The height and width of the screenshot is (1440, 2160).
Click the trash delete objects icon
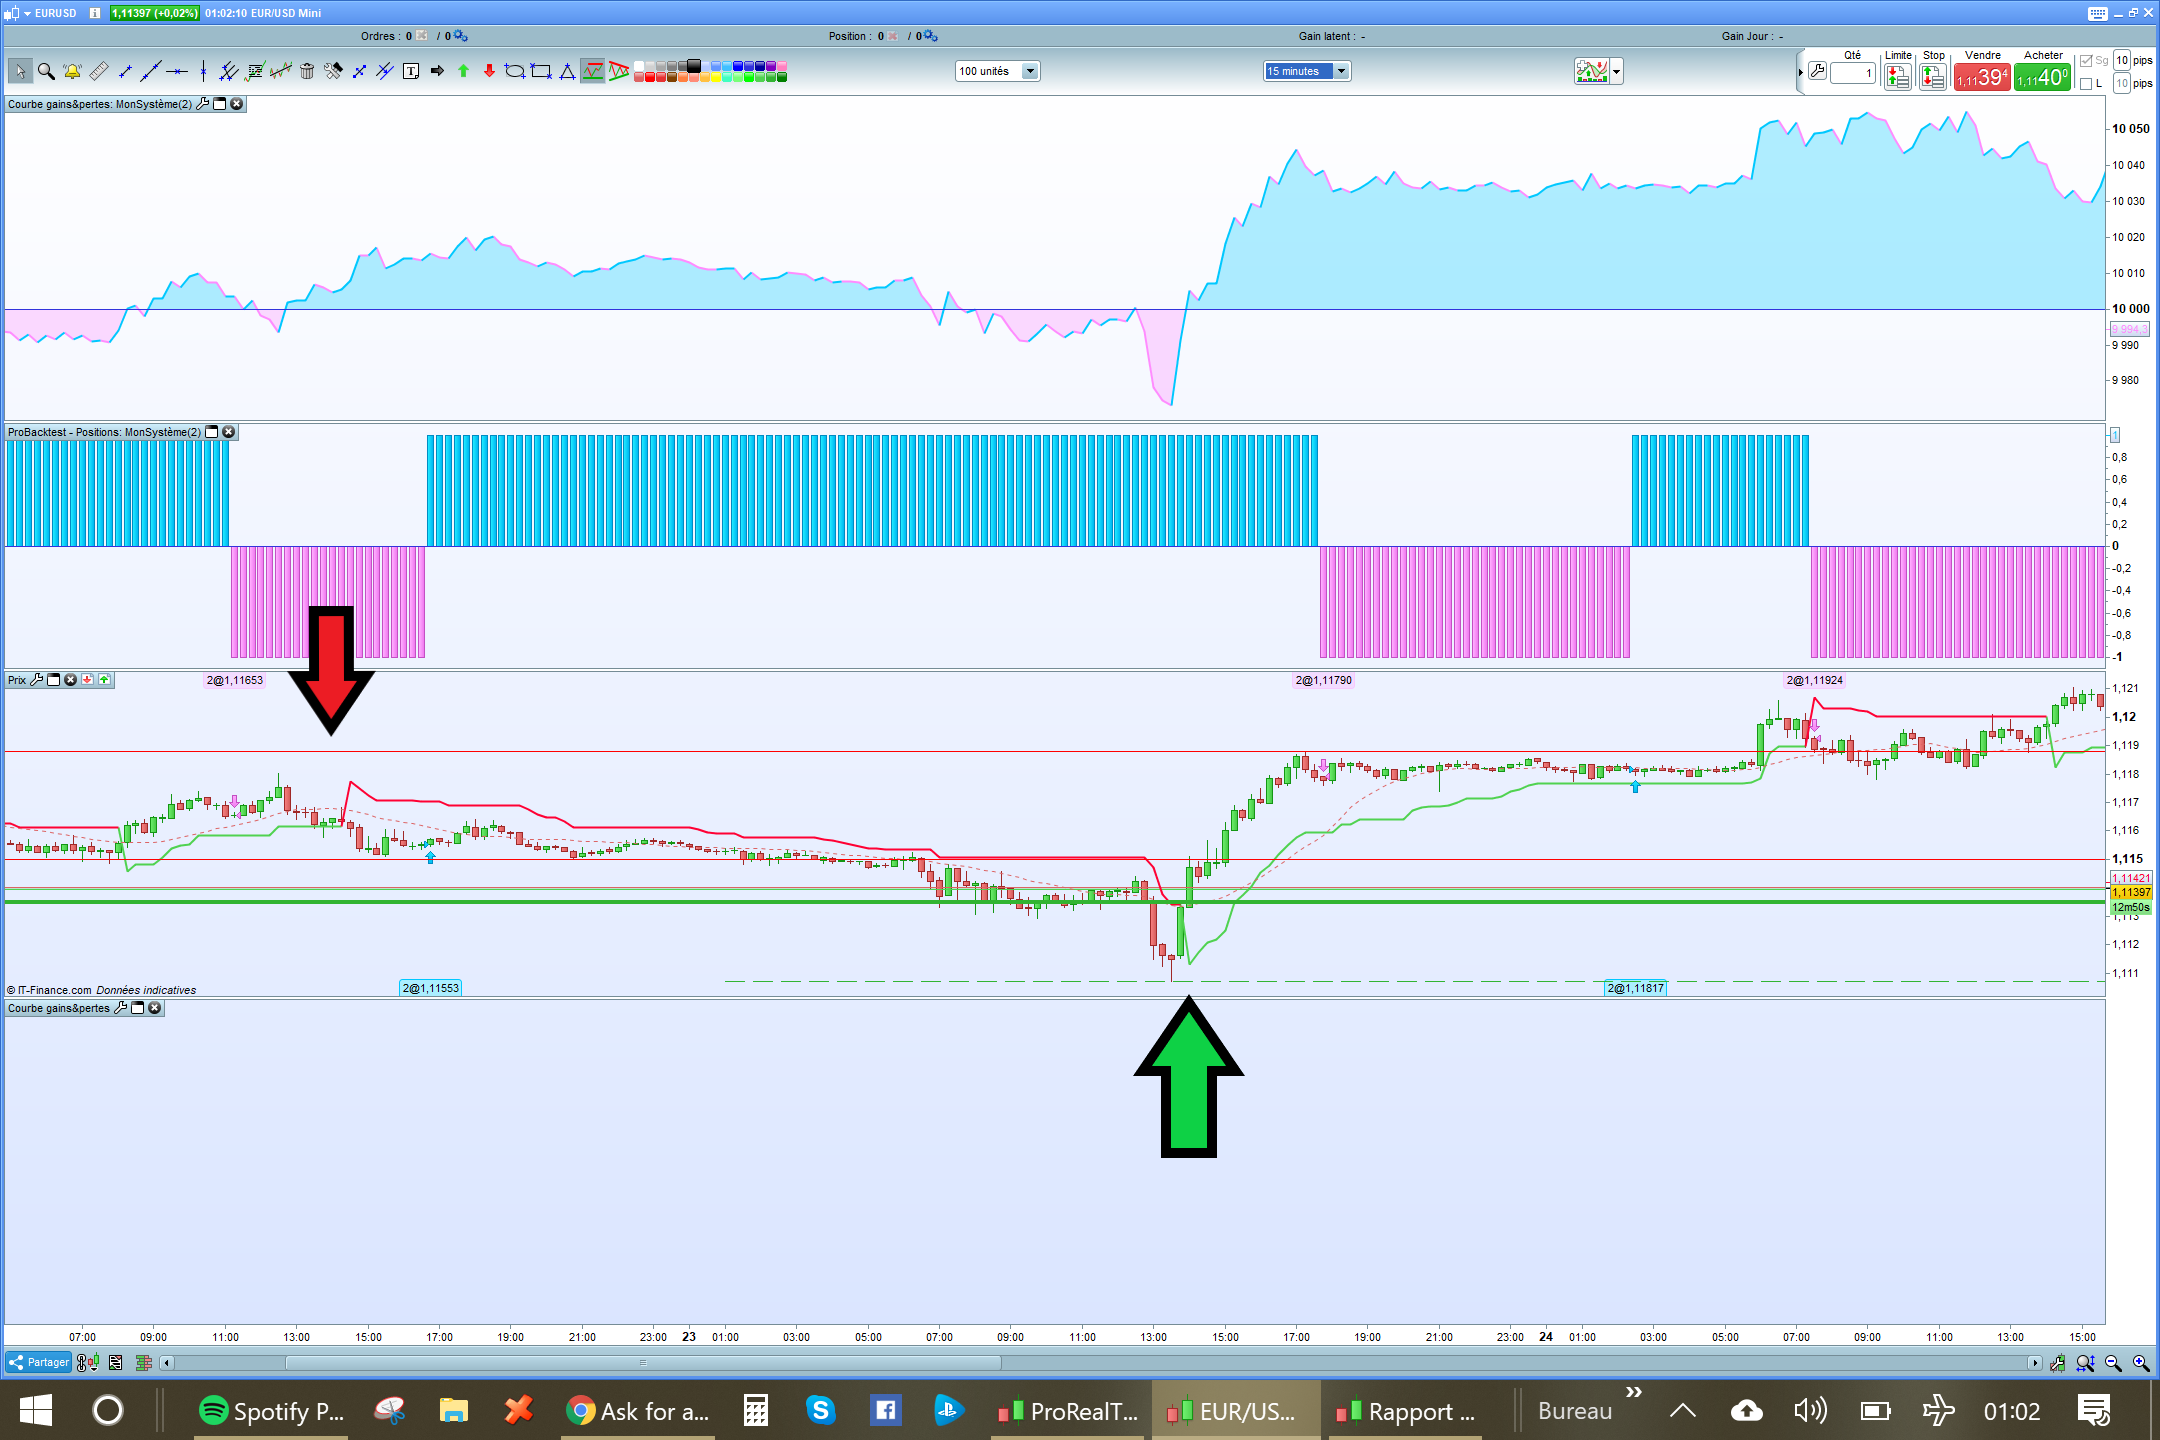pyautogui.click(x=307, y=71)
